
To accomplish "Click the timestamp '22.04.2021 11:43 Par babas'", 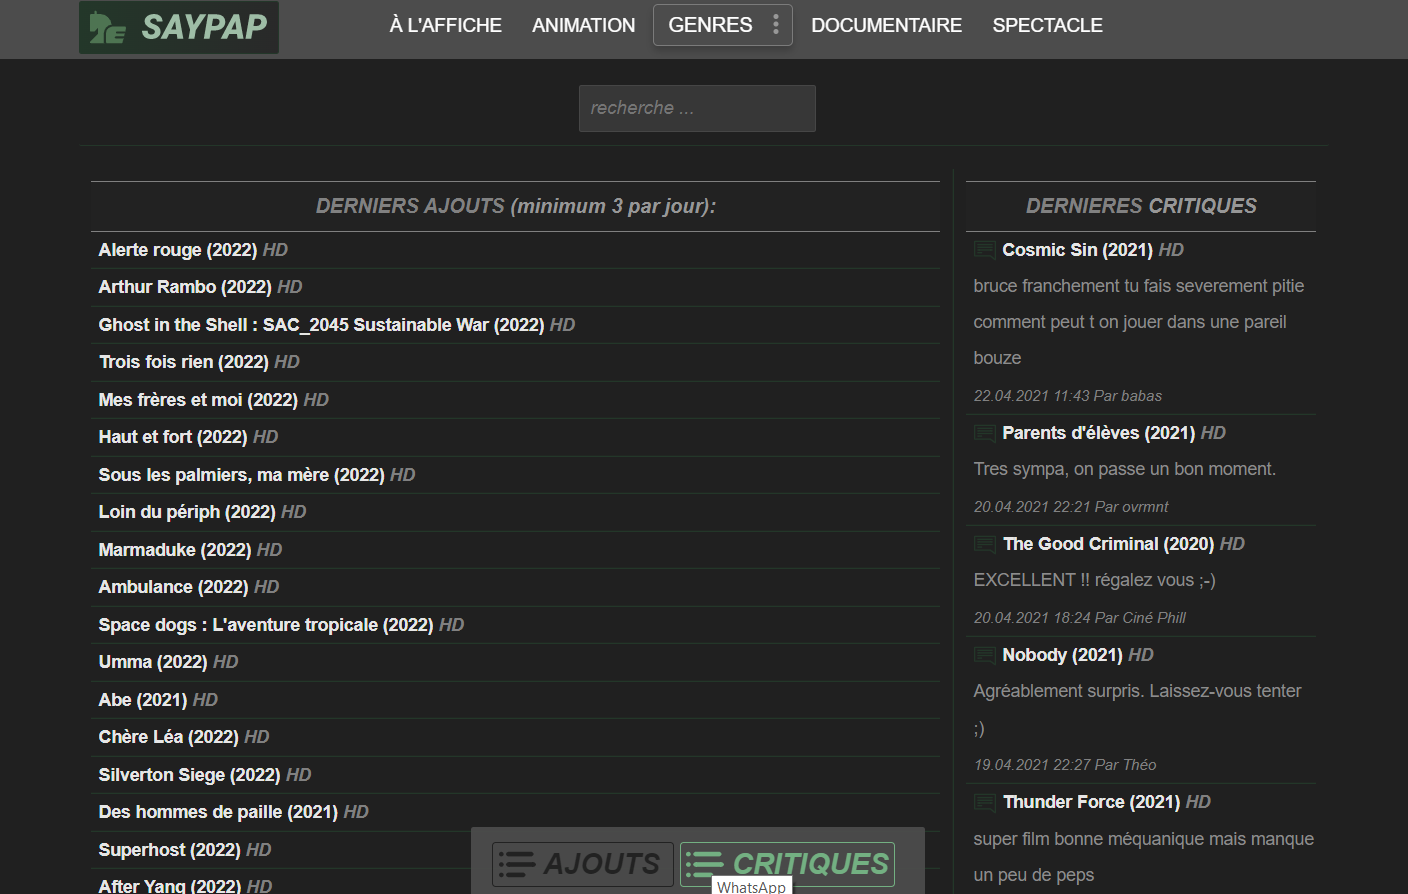I will click(x=1068, y=396).
